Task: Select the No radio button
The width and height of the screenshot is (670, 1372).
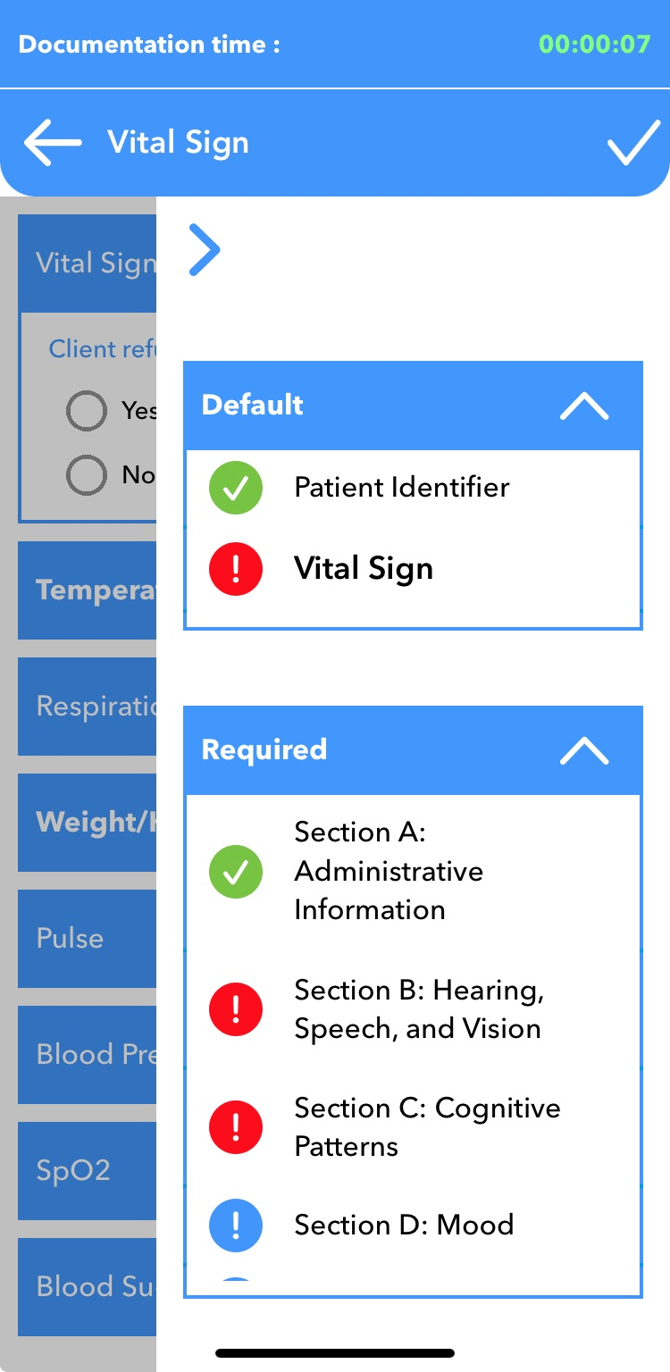Action: pos(87,475)
